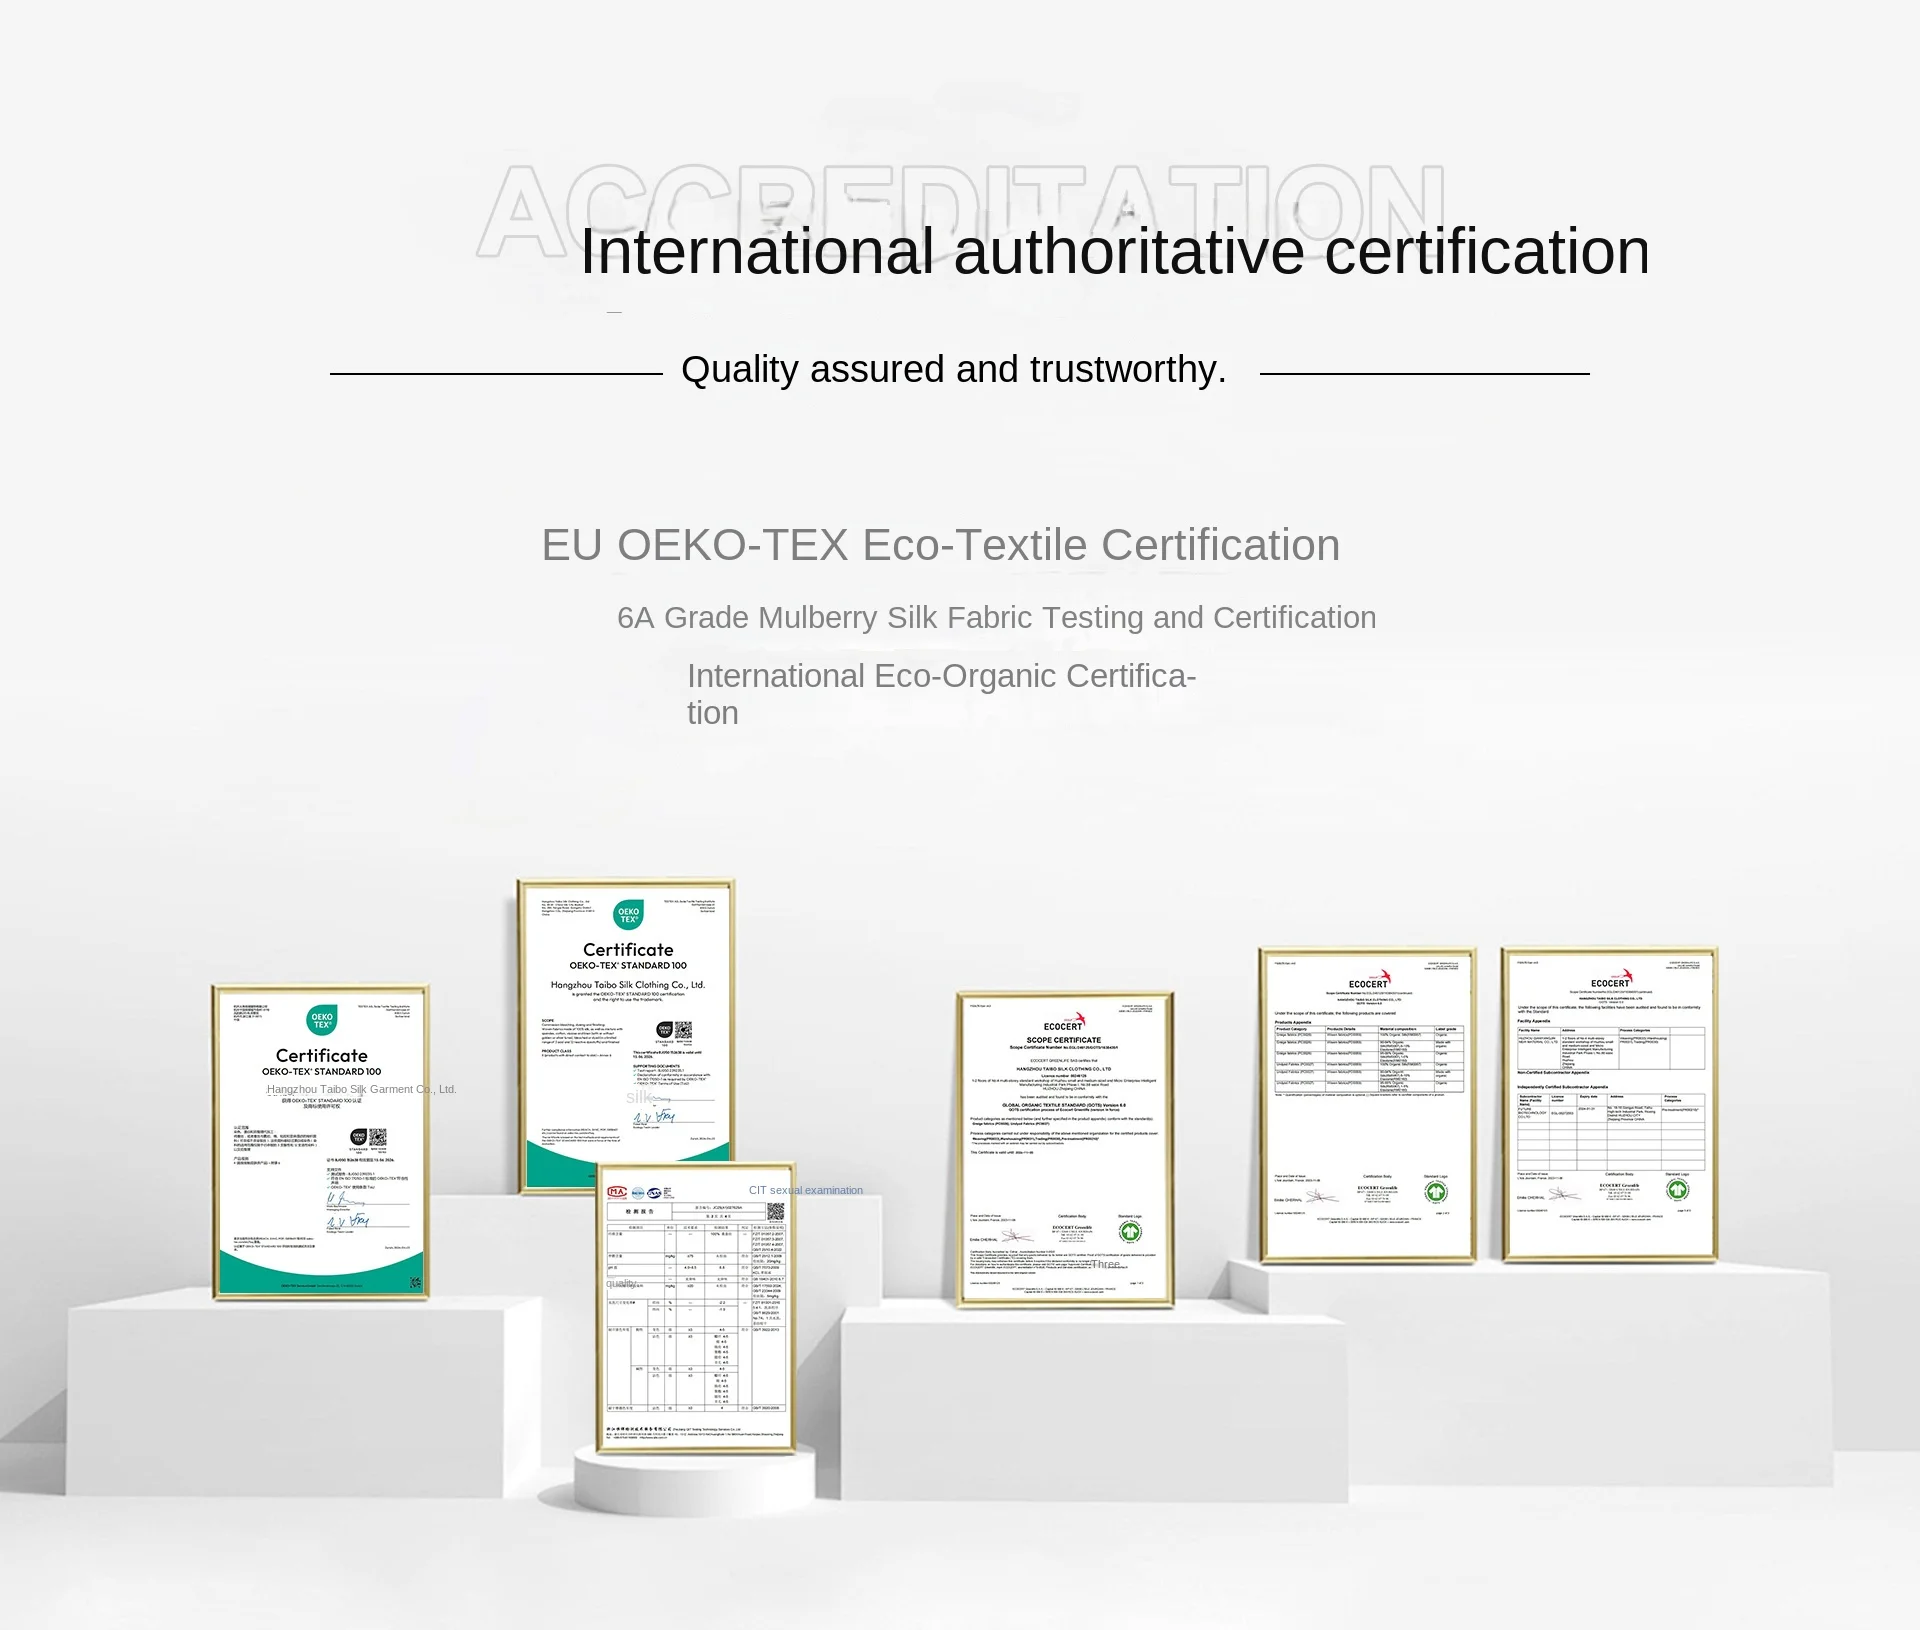The width and height of the screenshot is (1920, 1630).
Task: Click the Ecocert logo on the Scope Certificate
Action: coord(1065,1023)
